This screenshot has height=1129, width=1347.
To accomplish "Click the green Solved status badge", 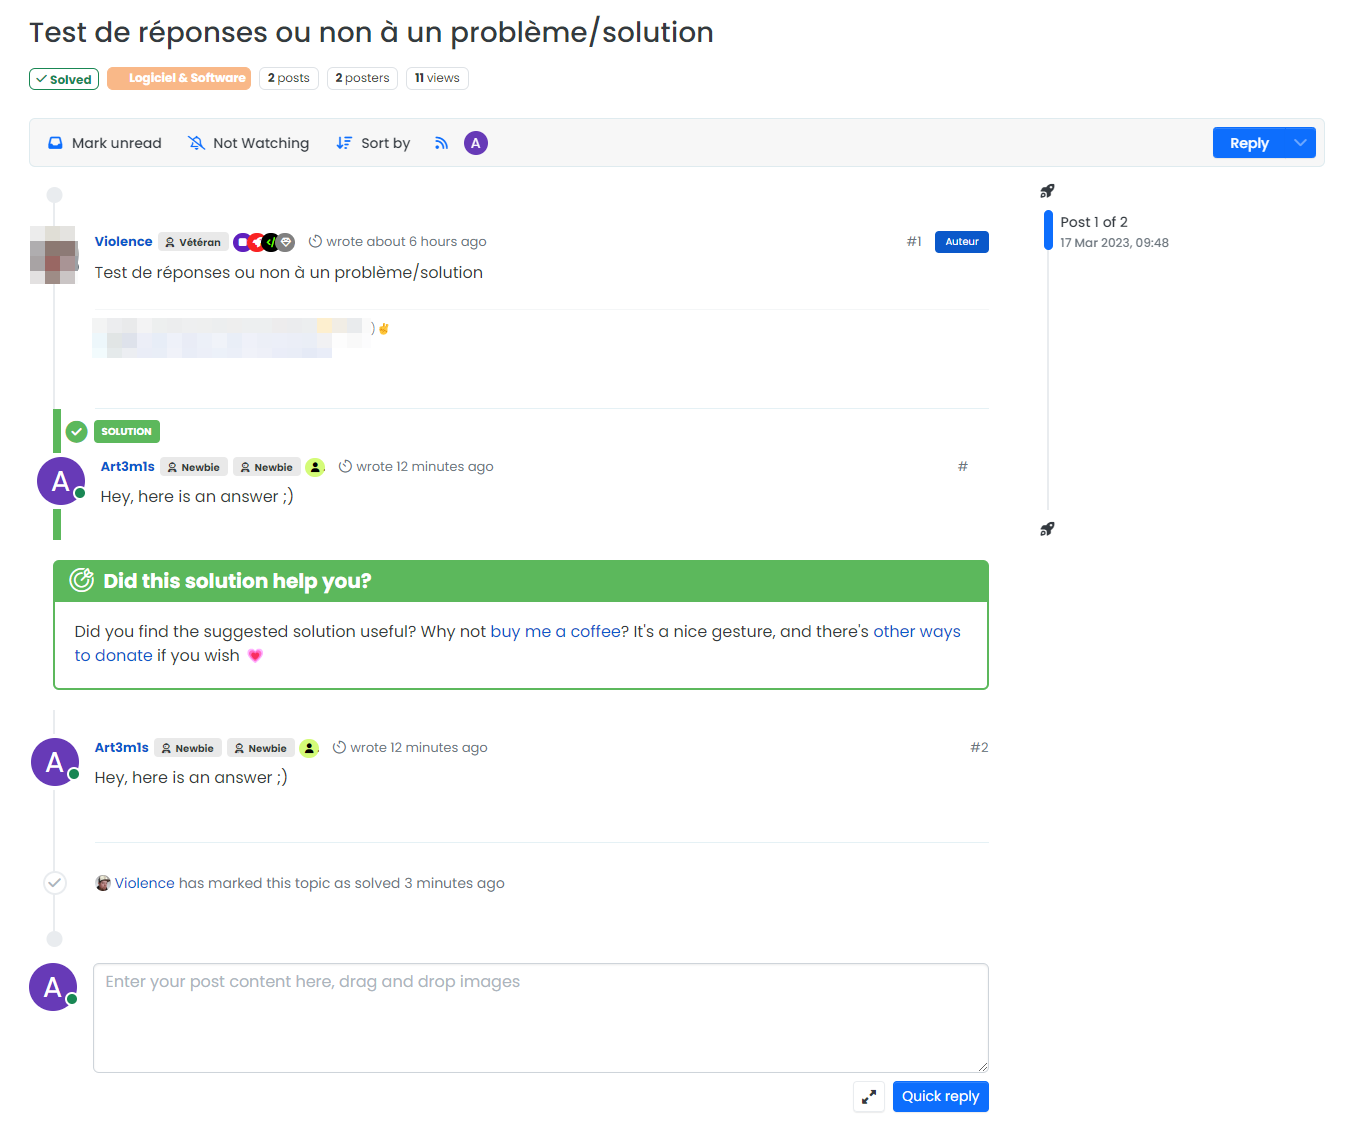I will click(x=64, y=79).
